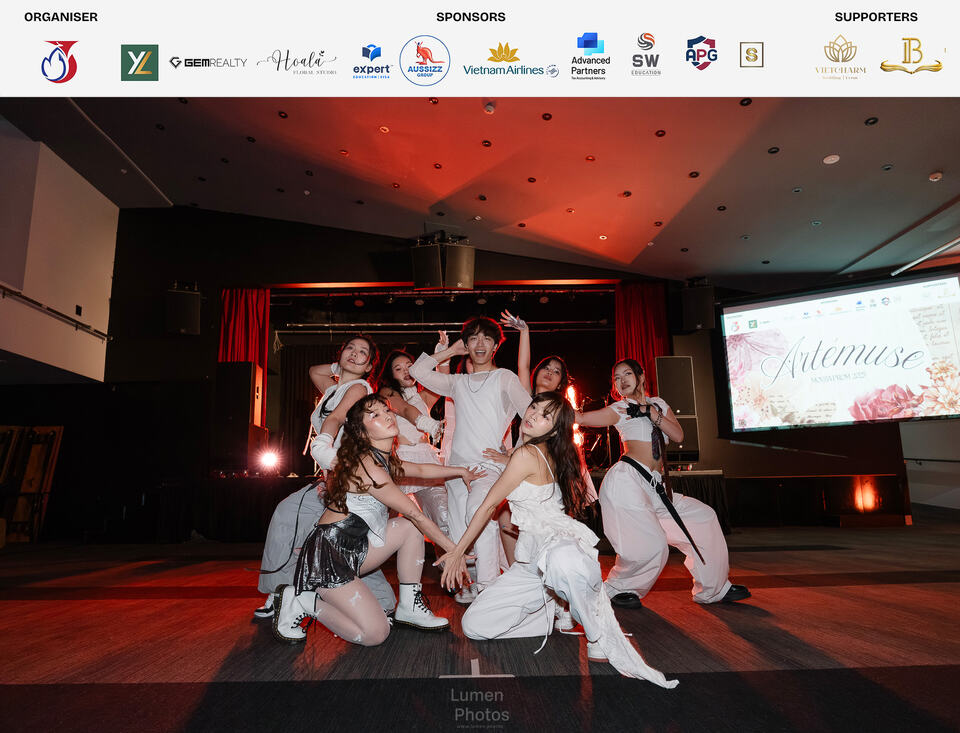
Task: Select the Aussizz Group kangaroo logo
Action: pyautogui.click(x=425, y=60)
